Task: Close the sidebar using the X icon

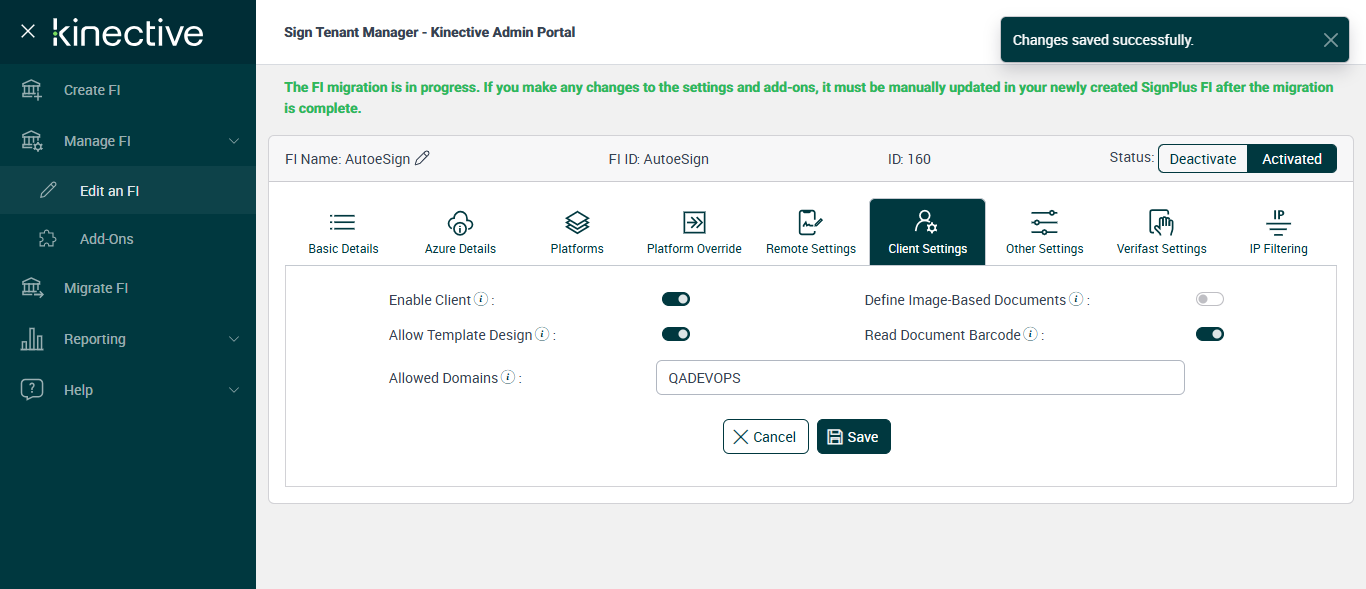Action: point(28,31)
